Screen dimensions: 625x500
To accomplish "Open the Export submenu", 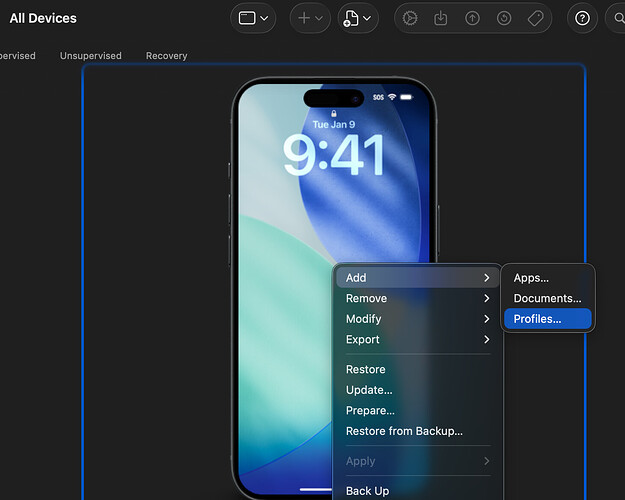I will click(417, 340).
